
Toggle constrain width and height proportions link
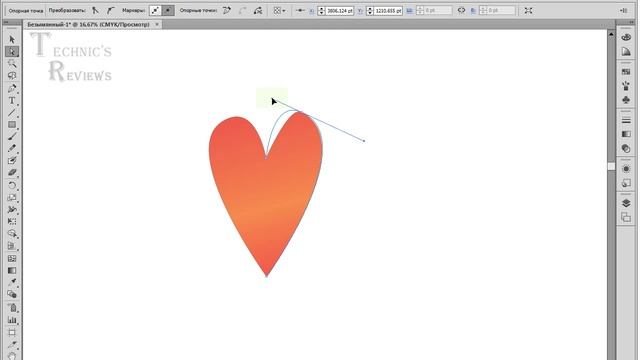click(461, 11)
